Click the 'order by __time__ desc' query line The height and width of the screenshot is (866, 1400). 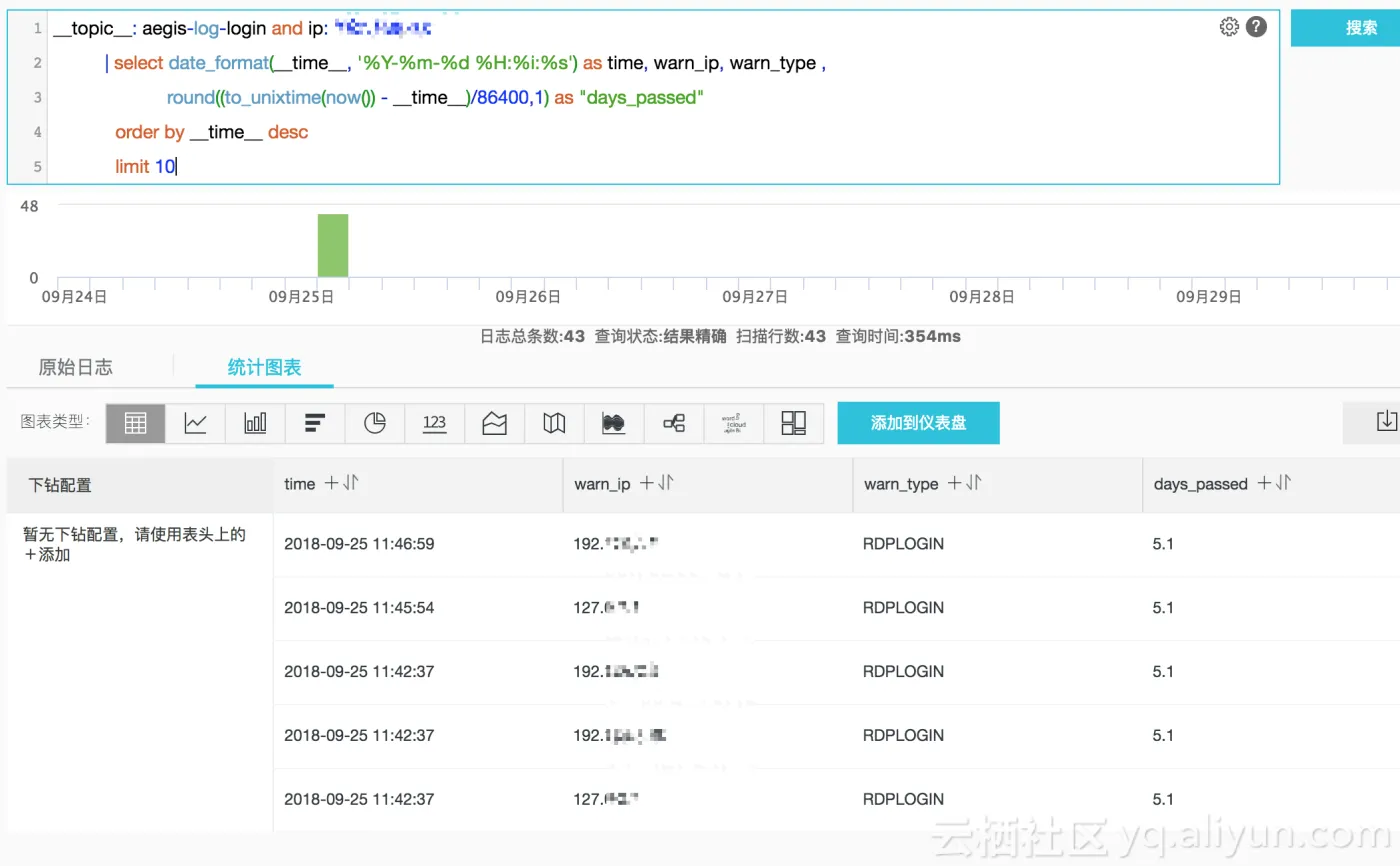click(x=212, y=132)
